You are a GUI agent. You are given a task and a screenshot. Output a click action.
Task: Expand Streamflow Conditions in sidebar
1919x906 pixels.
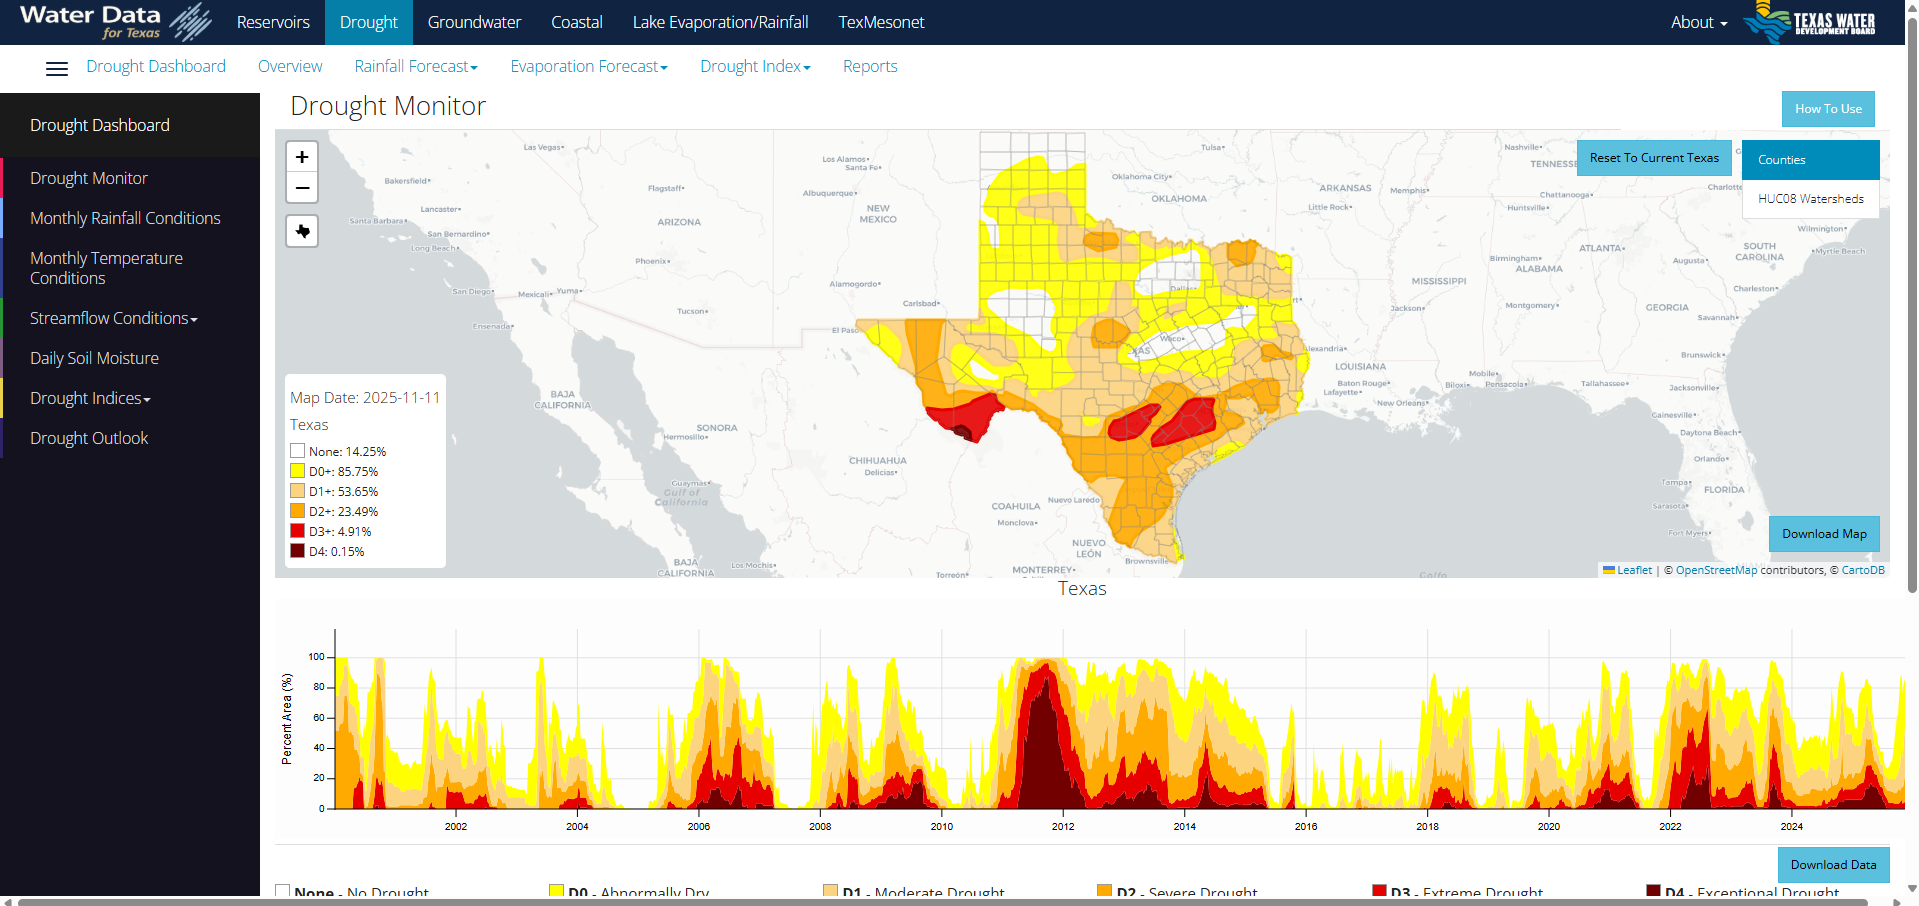pyautogui.click(x=113, y=318)
